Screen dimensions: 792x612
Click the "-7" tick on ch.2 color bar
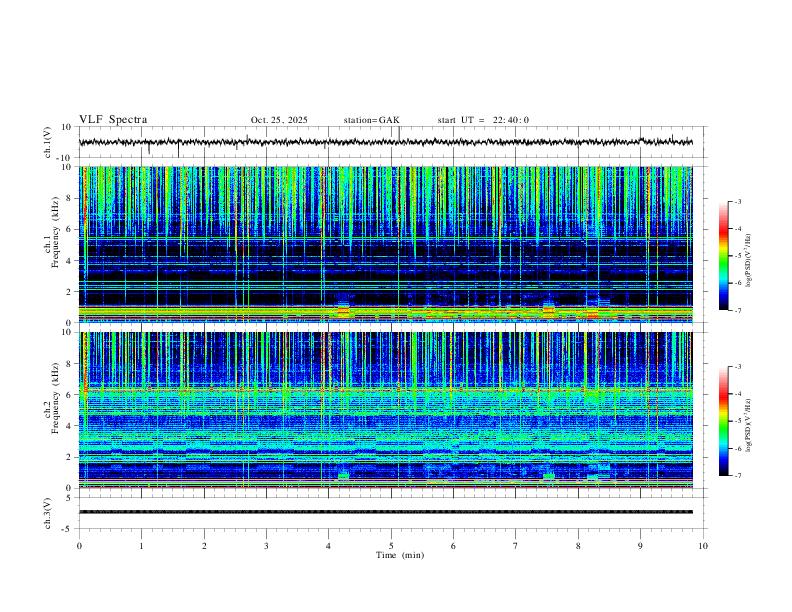737,475
